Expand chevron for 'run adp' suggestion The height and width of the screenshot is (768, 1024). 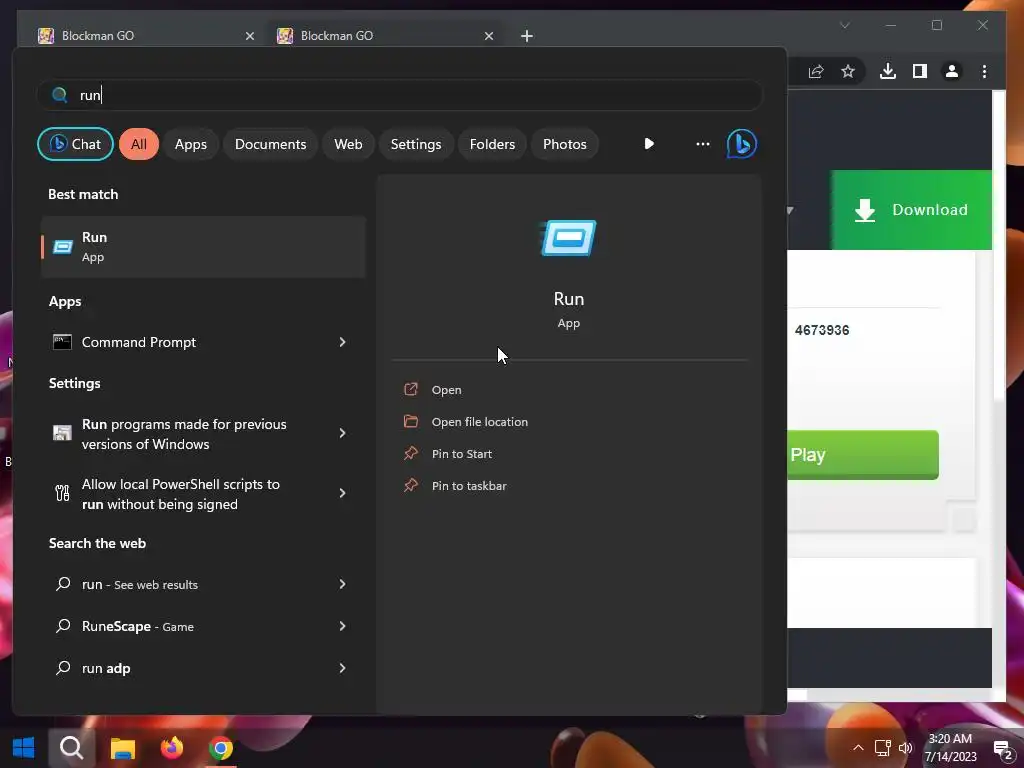[x=342, y=668]
